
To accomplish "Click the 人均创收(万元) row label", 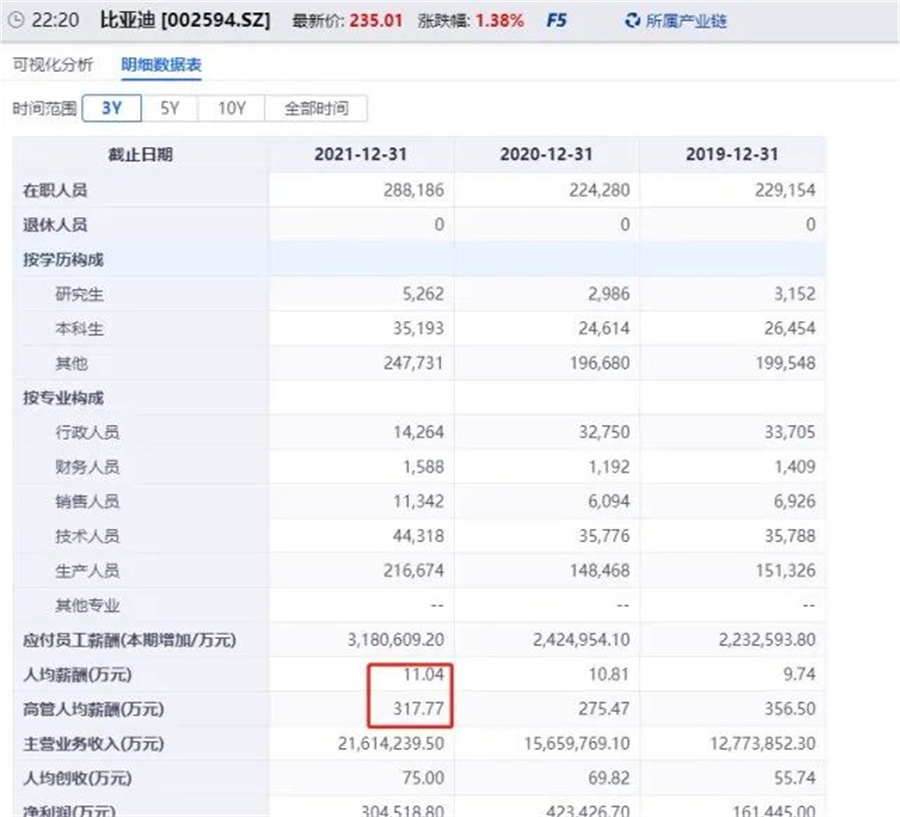I will 77,778.
